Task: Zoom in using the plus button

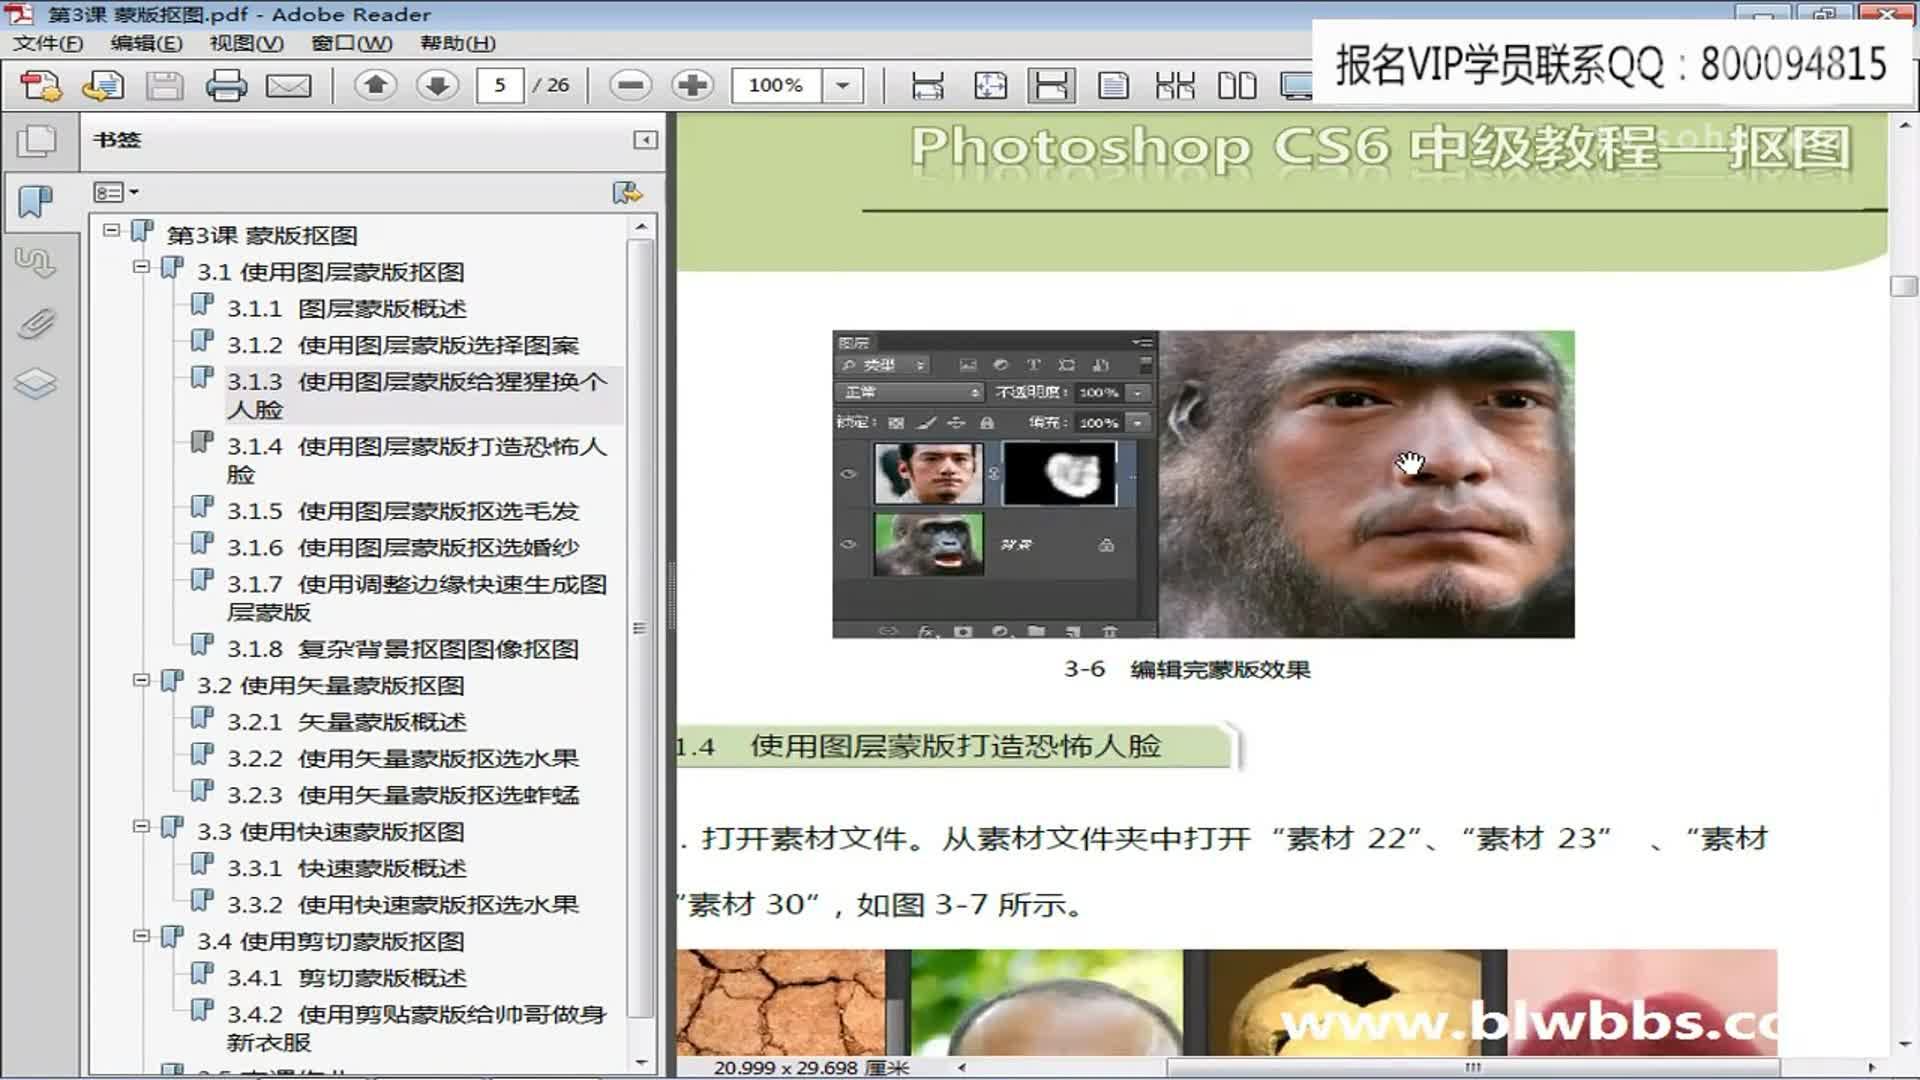Action: click(691, 85)
